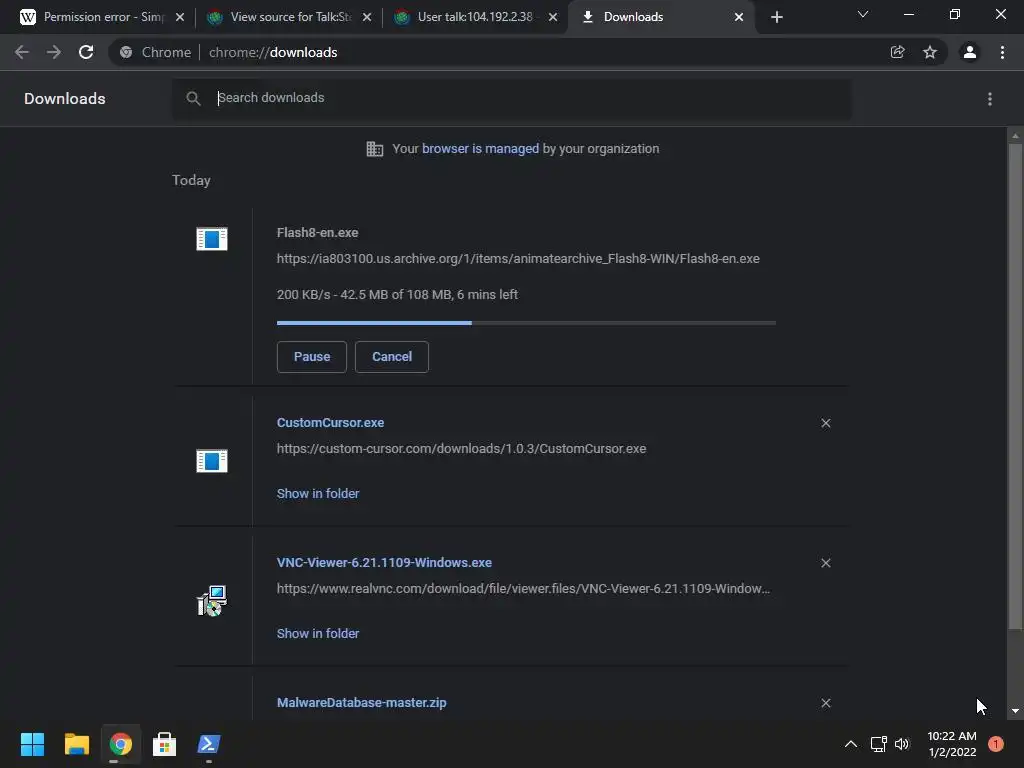Click the scrollbar up arrow

[1015, 136]
